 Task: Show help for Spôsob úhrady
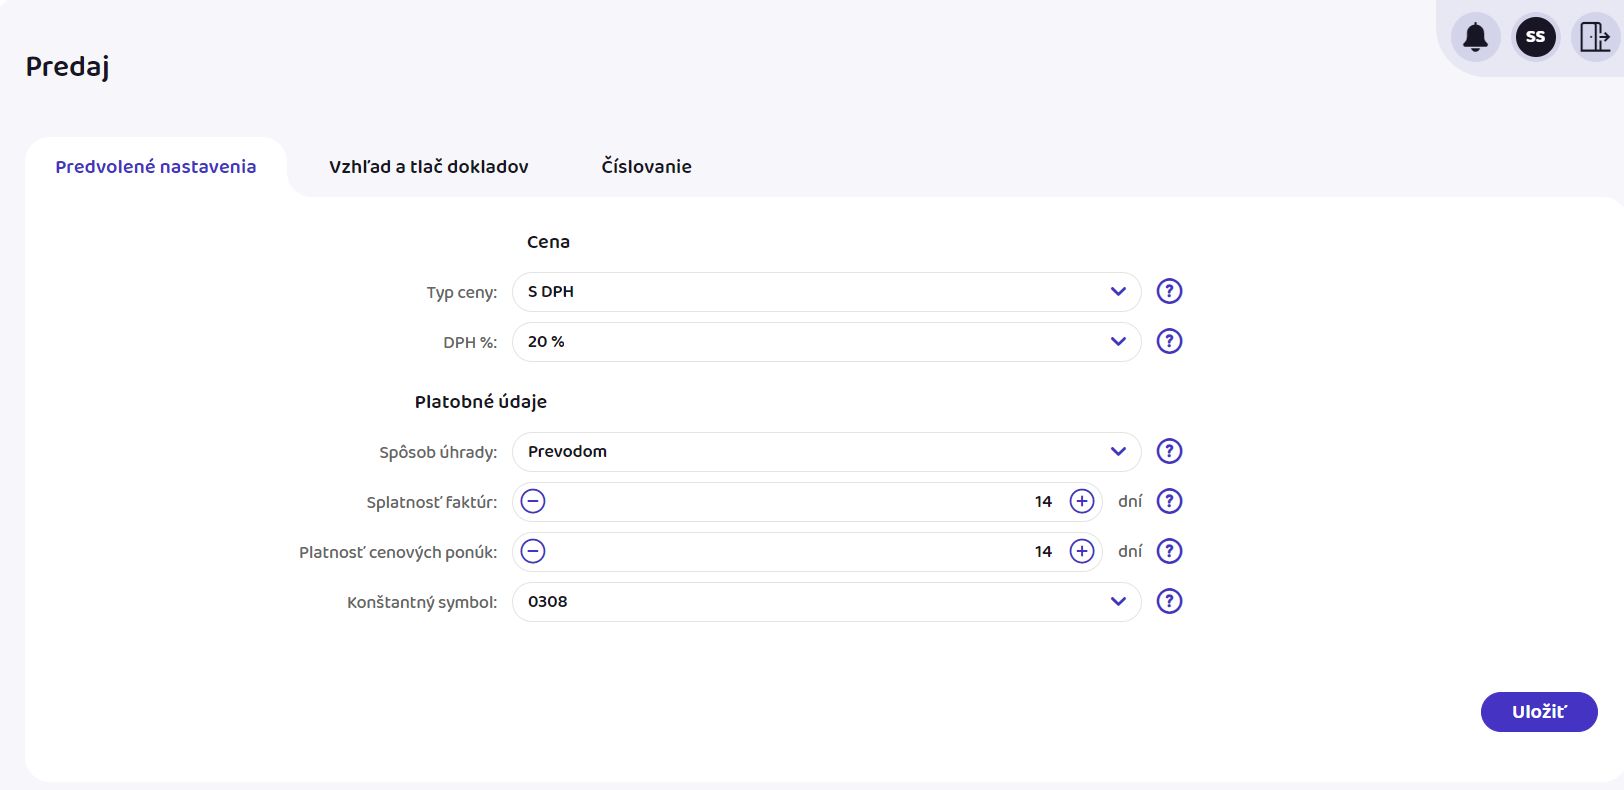pos(1169,451)
